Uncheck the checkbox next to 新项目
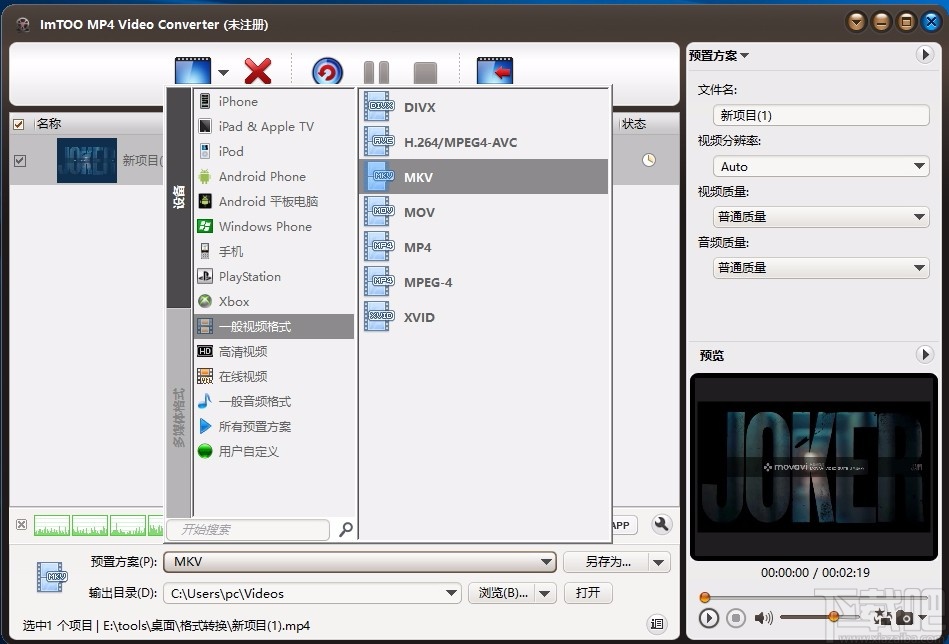This screenshot has width=949, height=644. coord(20,160)
